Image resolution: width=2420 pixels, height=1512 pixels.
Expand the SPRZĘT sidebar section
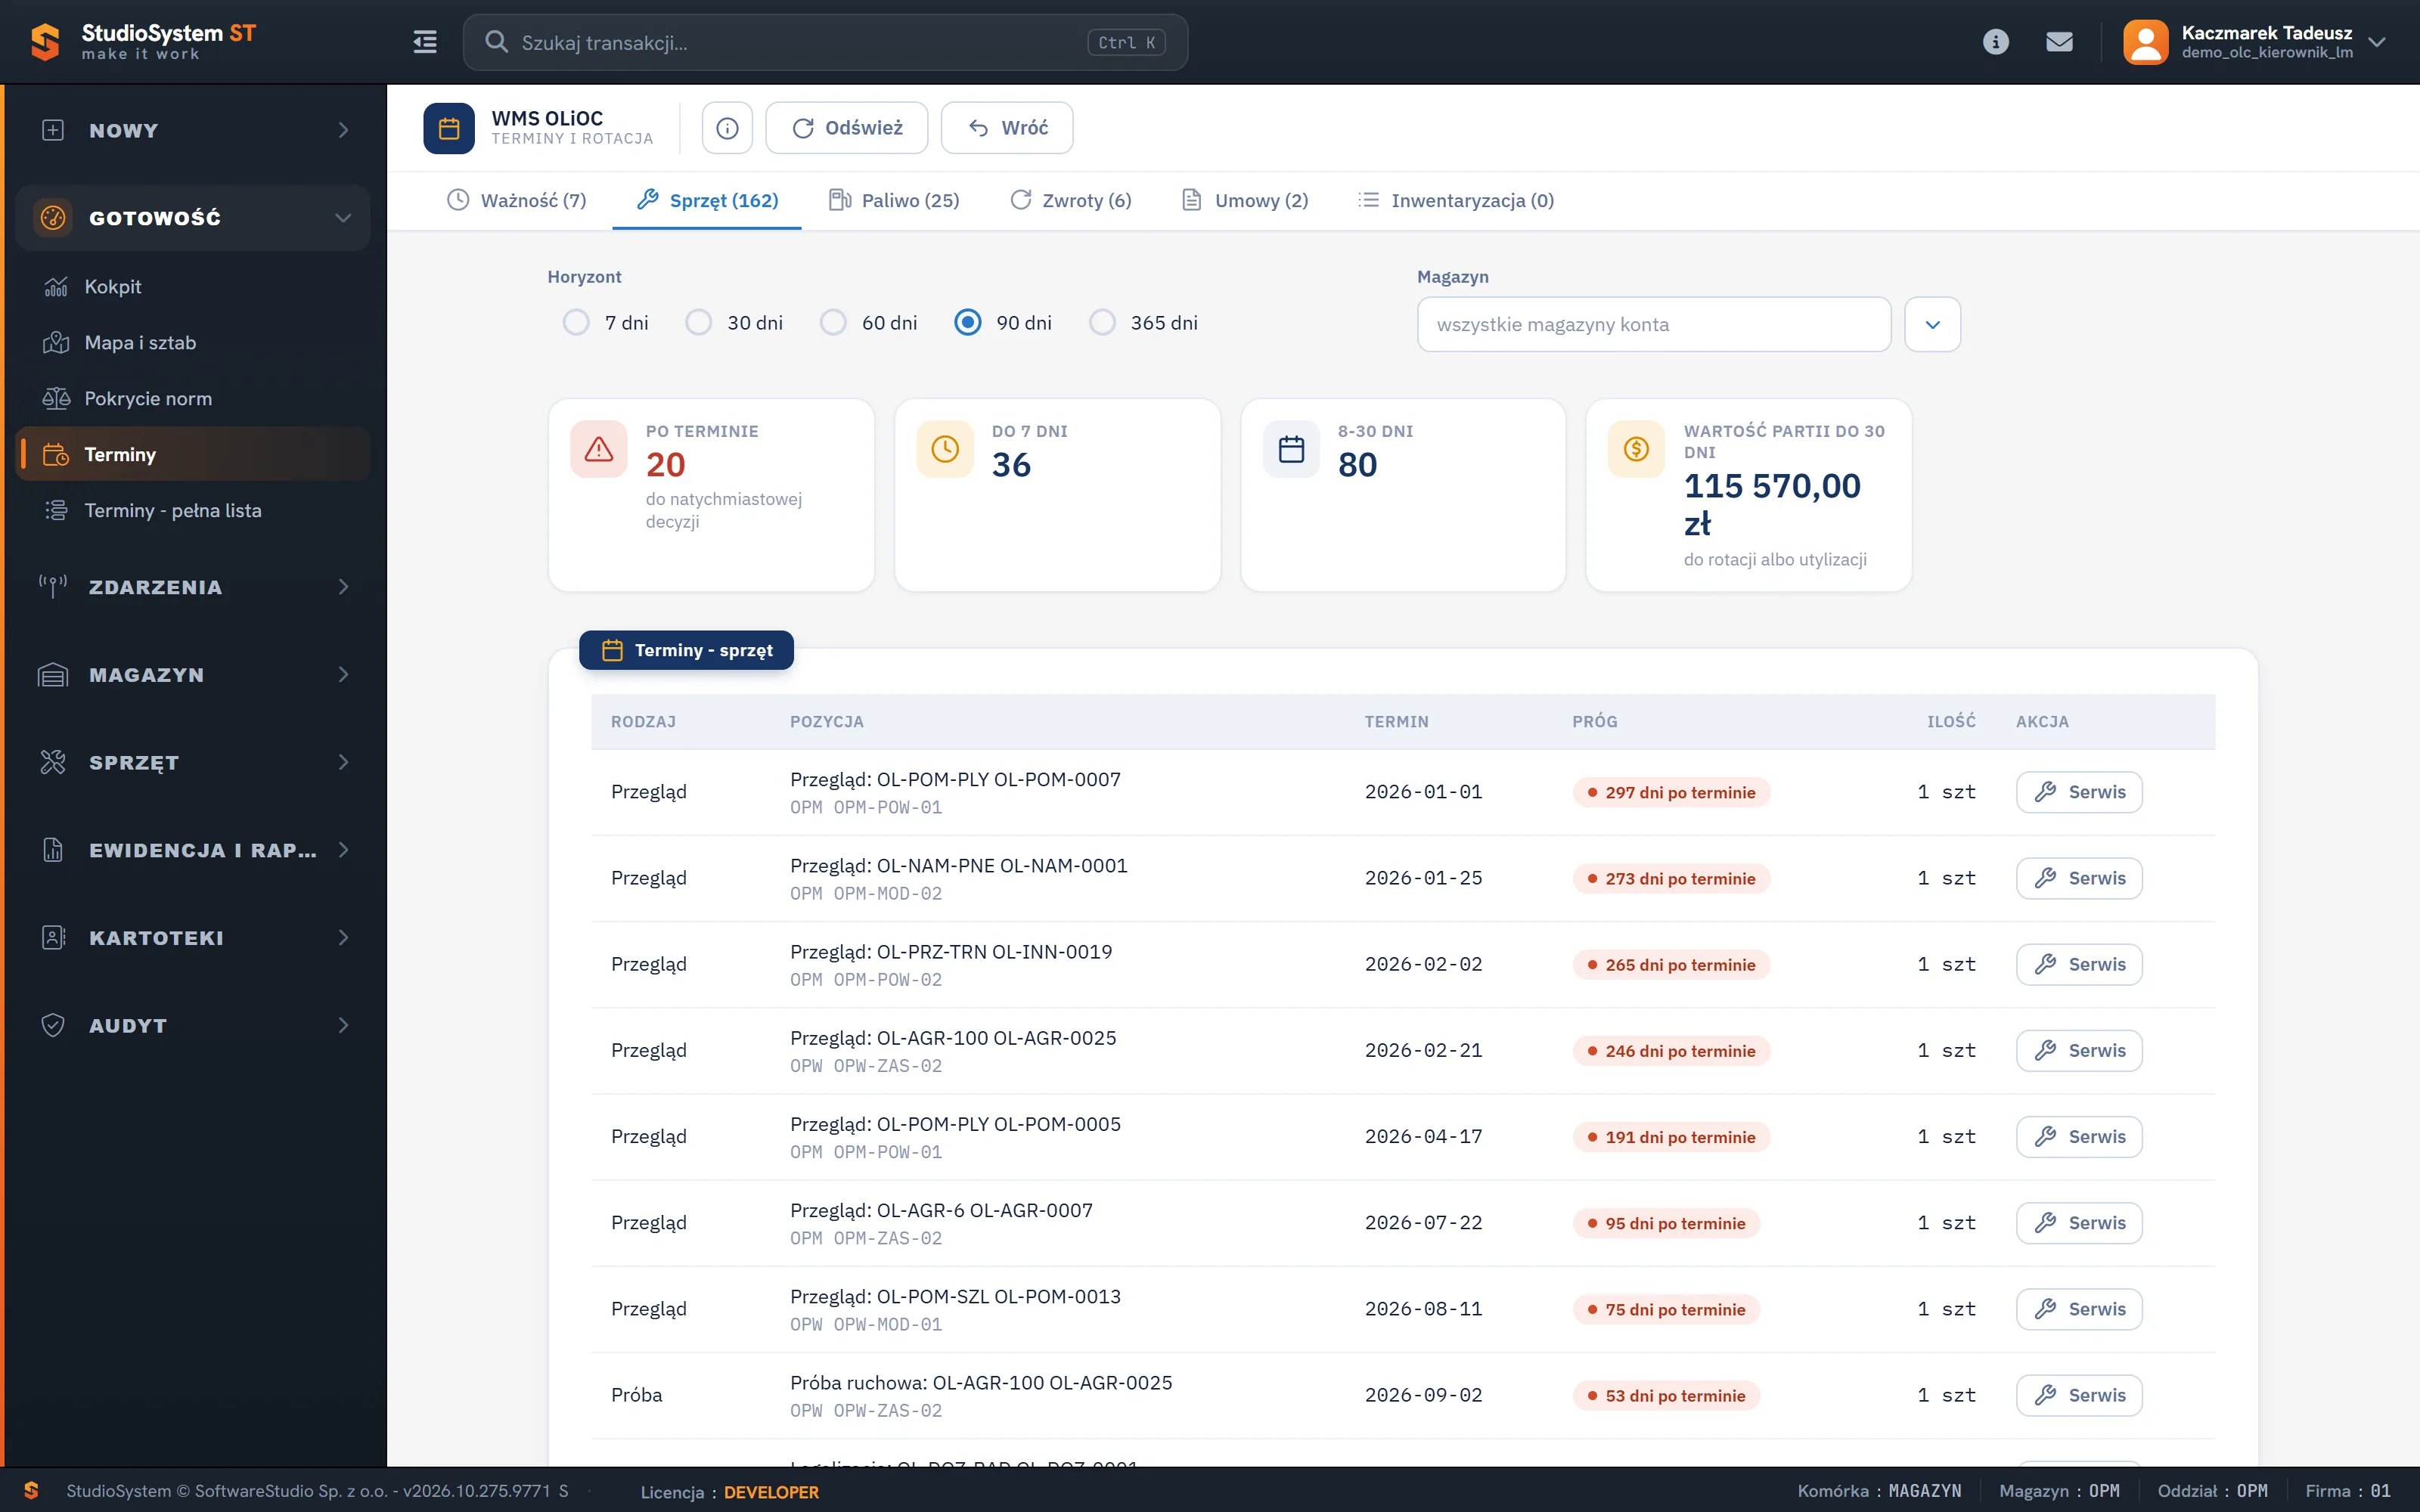tap(193, 763)
